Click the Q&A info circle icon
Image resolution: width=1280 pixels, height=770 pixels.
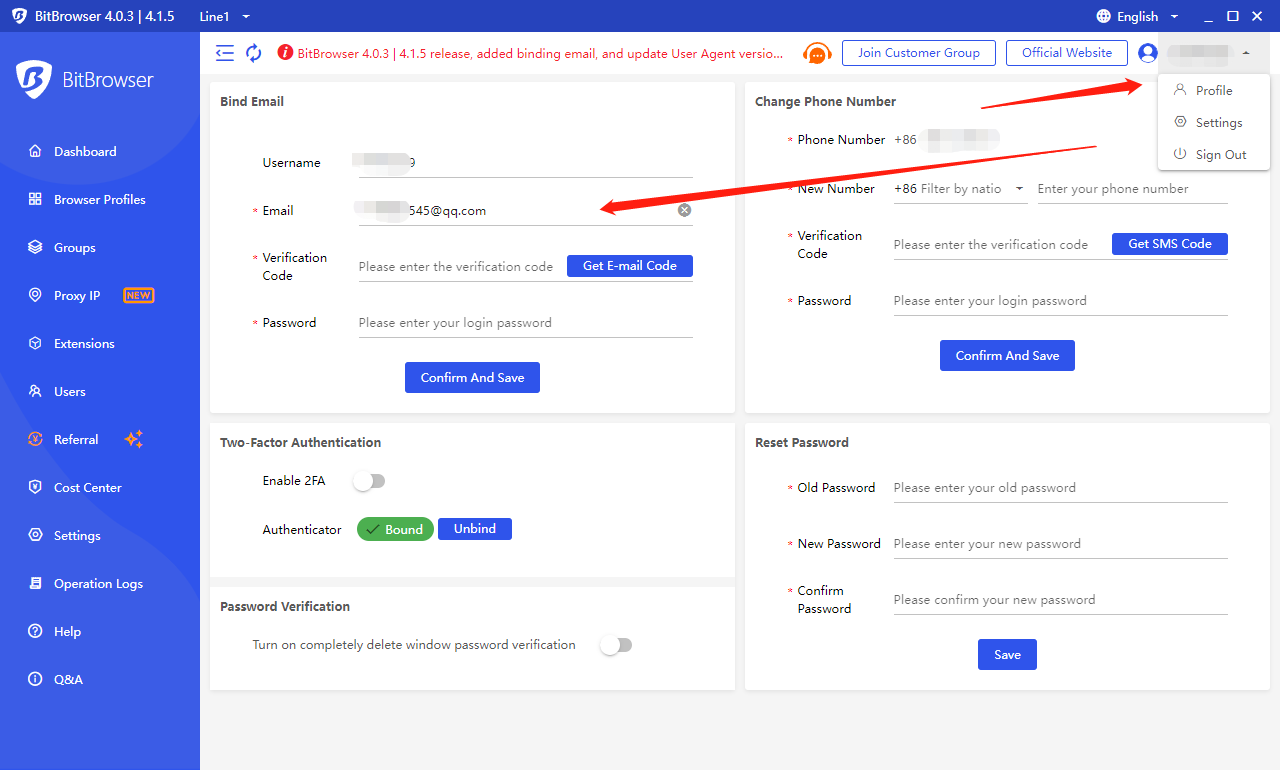35,680
